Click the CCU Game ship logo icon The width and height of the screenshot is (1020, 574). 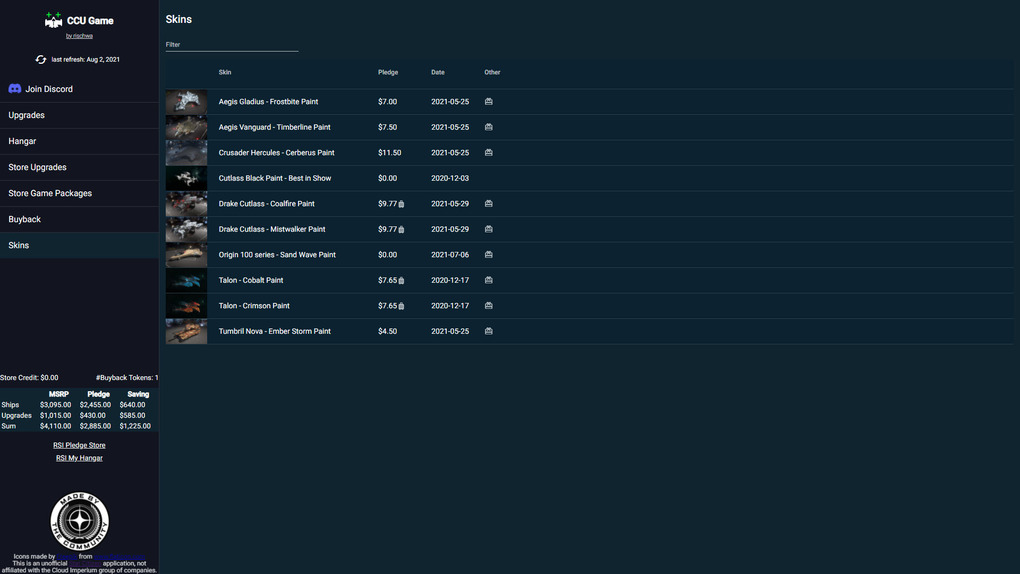click(54, 21)
